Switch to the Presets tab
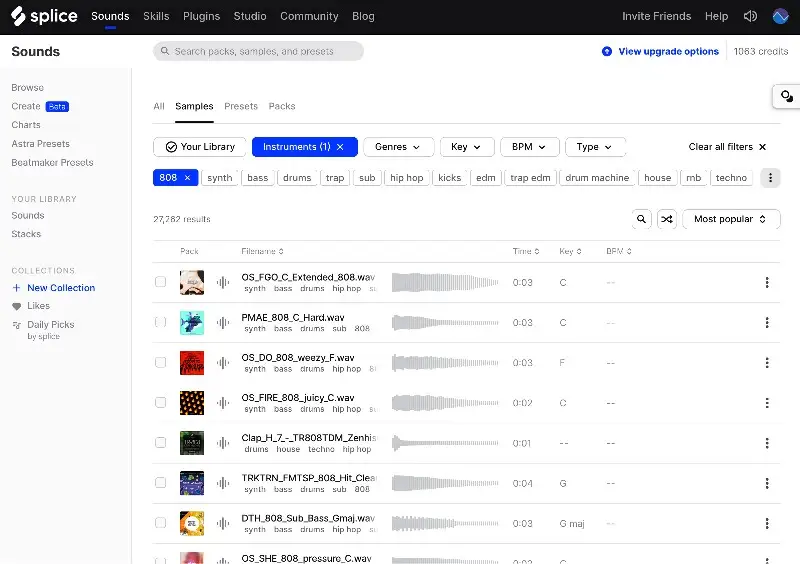The height and width of the screenshot is (564, 800). [x=241, y=106]
